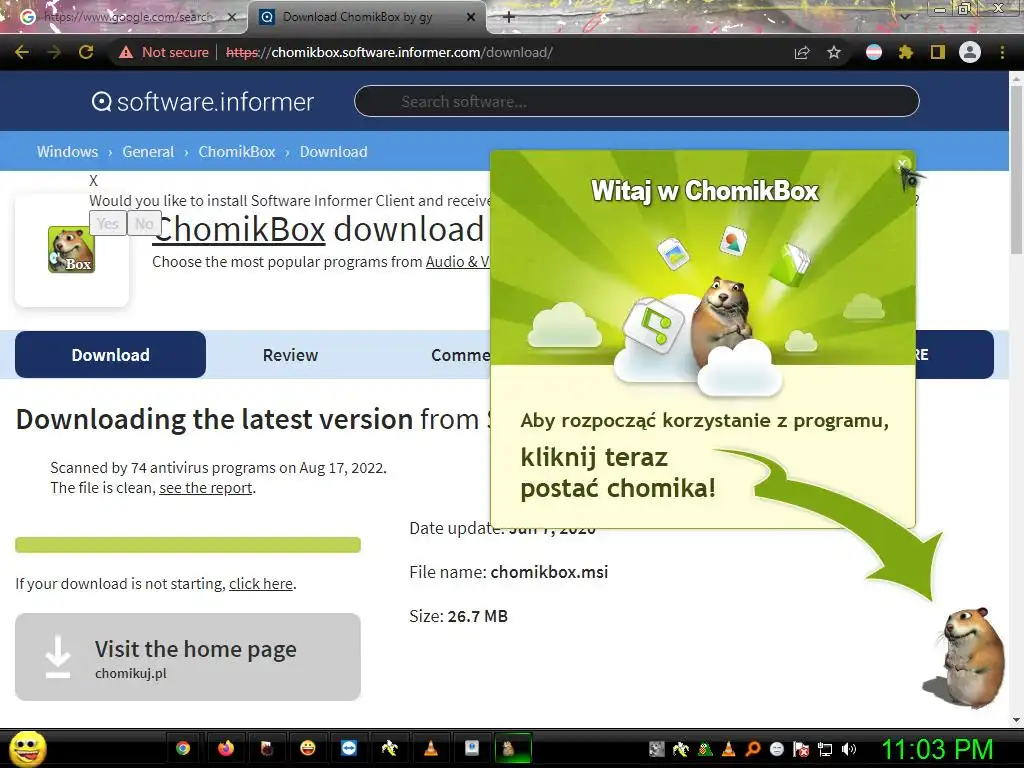Select the size value 26.7 MB
Viewport: 1024px width, 768px height.
pos(478,616)
